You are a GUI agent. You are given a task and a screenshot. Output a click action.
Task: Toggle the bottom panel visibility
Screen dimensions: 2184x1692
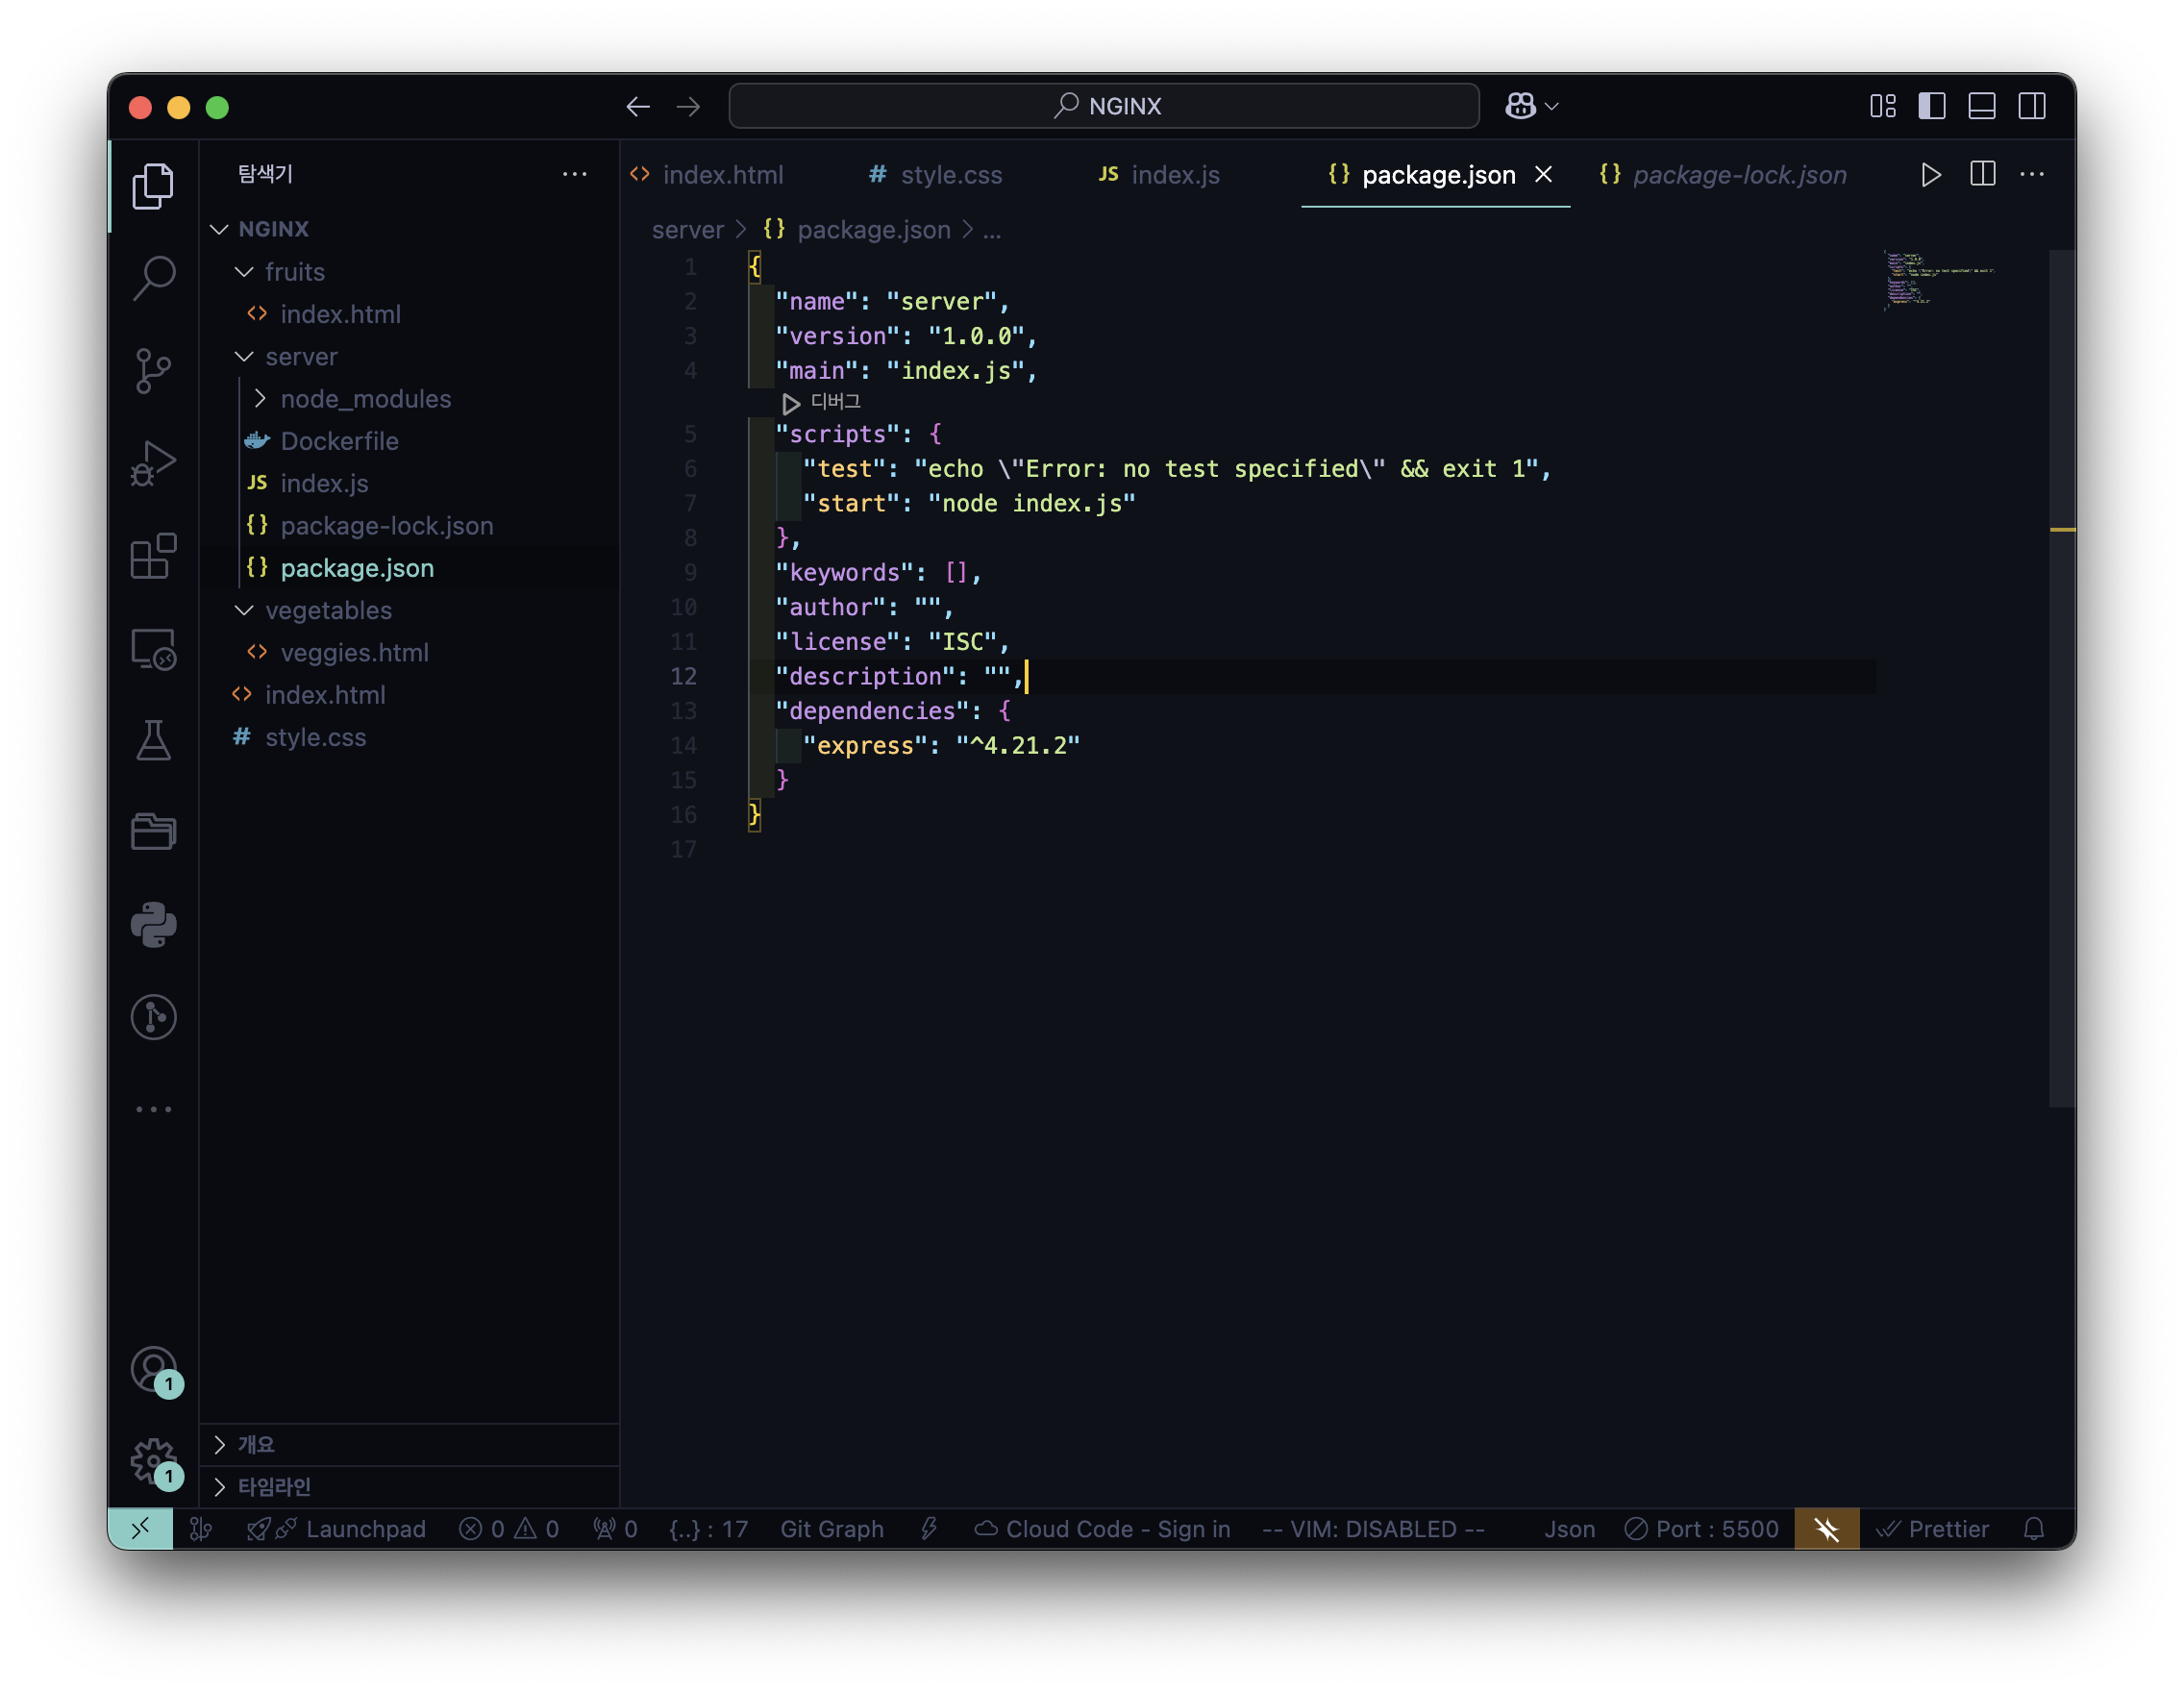tap(1981, 106)
